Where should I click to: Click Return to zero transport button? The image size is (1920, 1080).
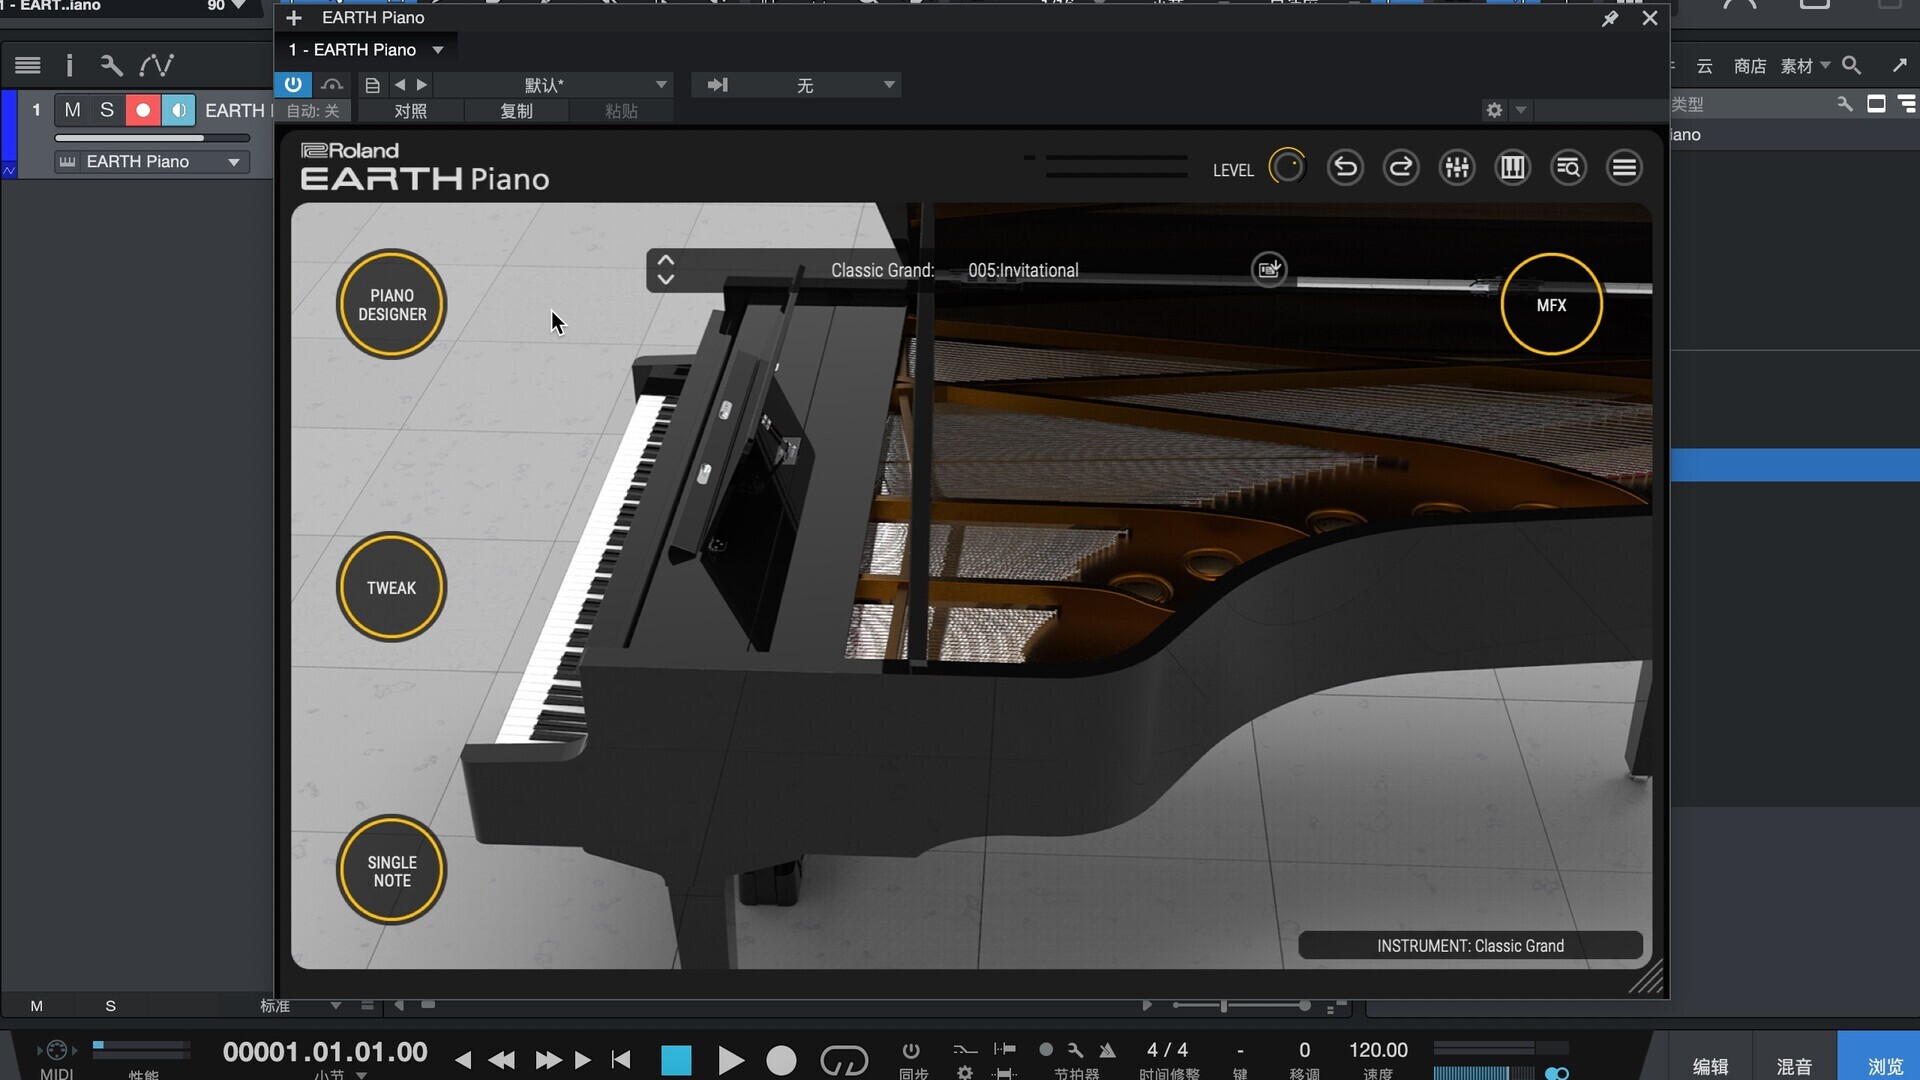621,1060
